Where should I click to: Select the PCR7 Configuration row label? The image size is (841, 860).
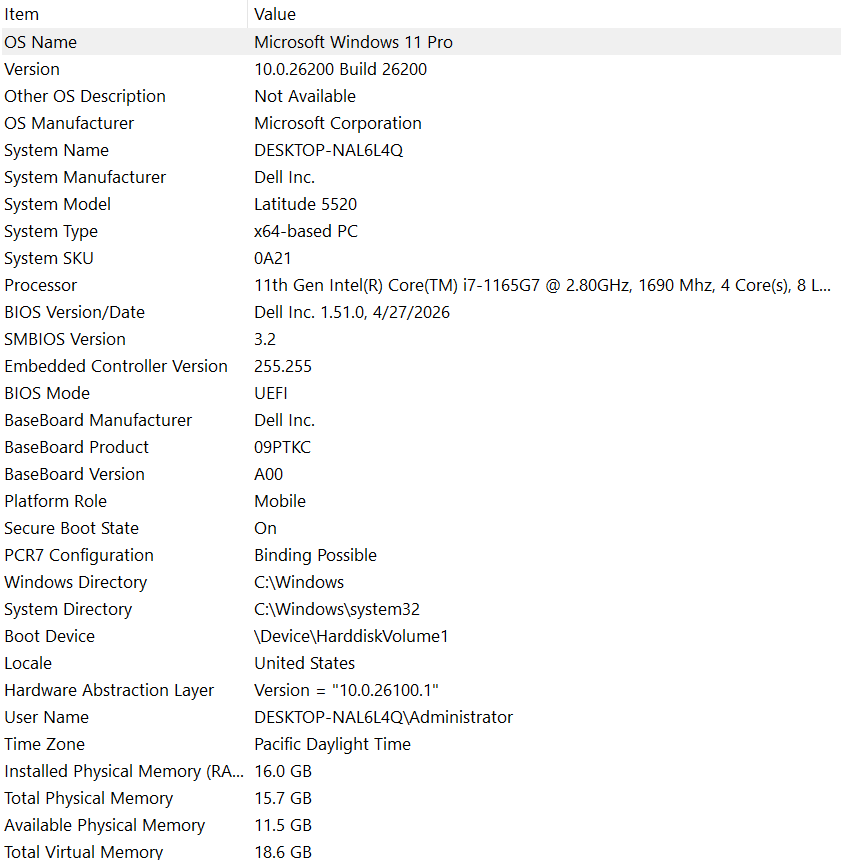pos(79,555)
